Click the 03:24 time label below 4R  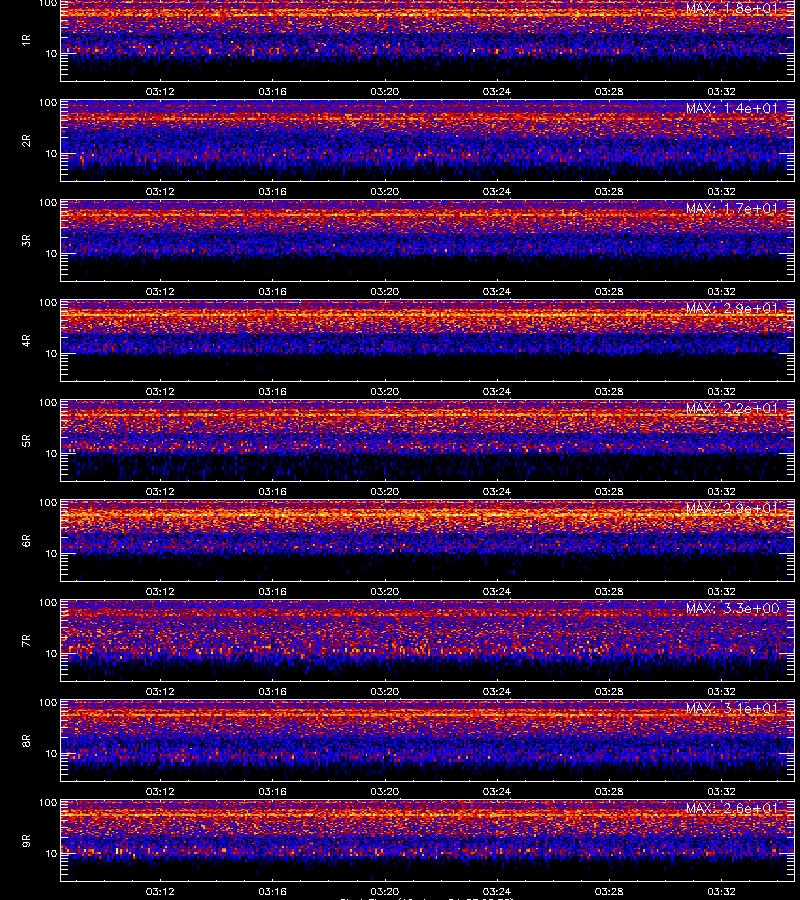click(496, 391)
